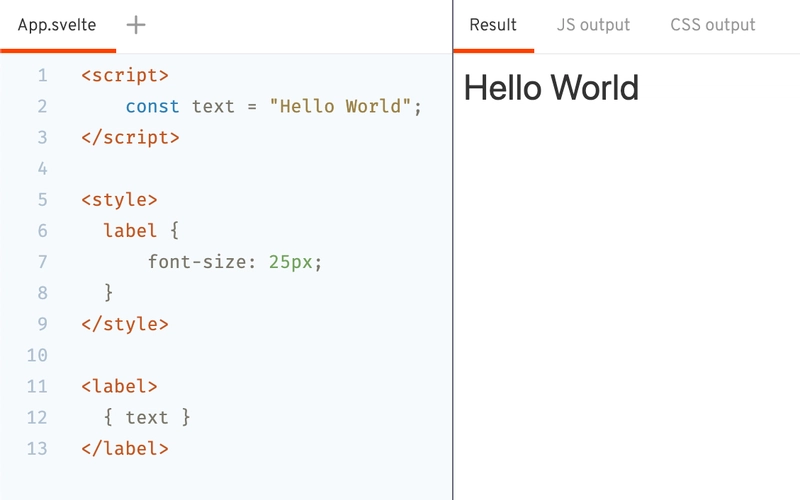Click the closing </label> tag
Viewport: 800px width, 500px height.
tap(125, 449)
